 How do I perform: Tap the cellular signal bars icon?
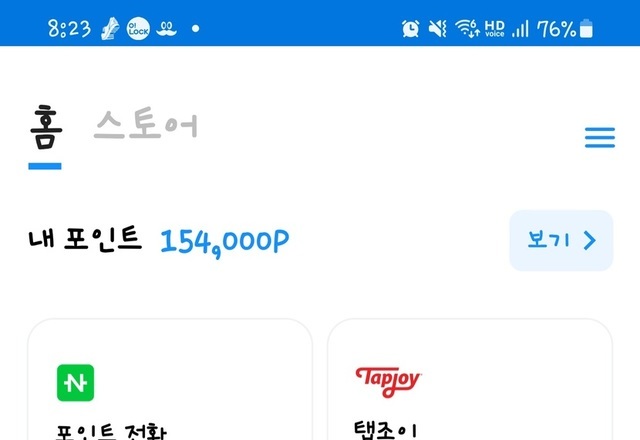coord(520,29)
